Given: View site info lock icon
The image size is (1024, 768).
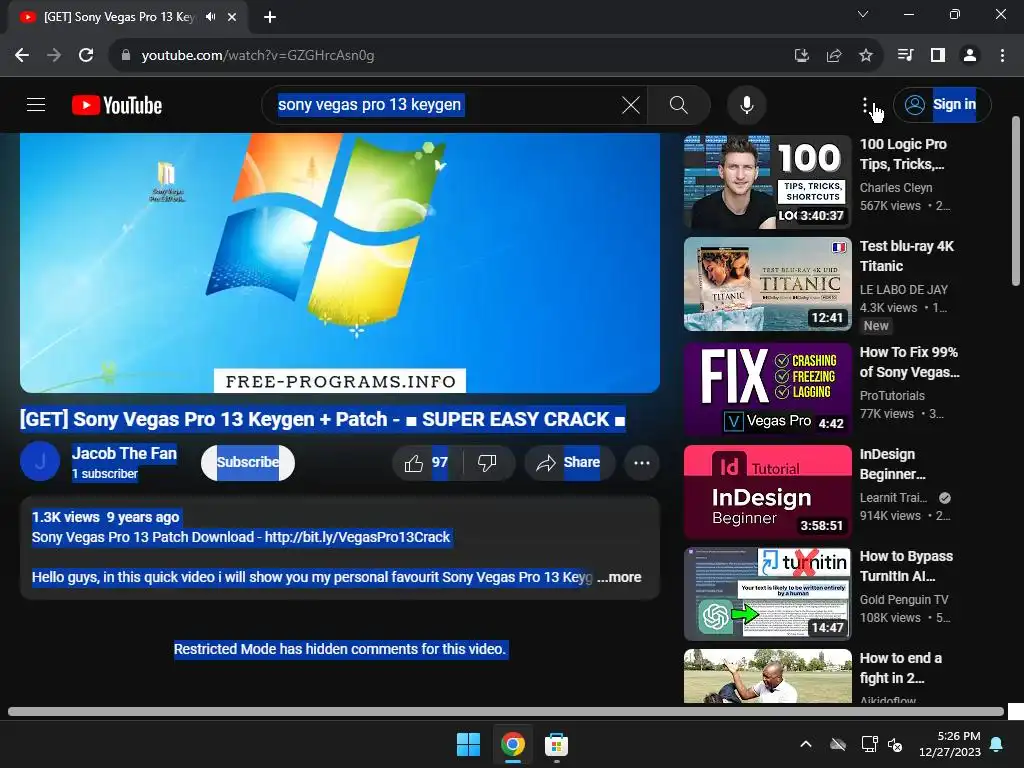Looking at the screenshot, I should tap(126, 56).
